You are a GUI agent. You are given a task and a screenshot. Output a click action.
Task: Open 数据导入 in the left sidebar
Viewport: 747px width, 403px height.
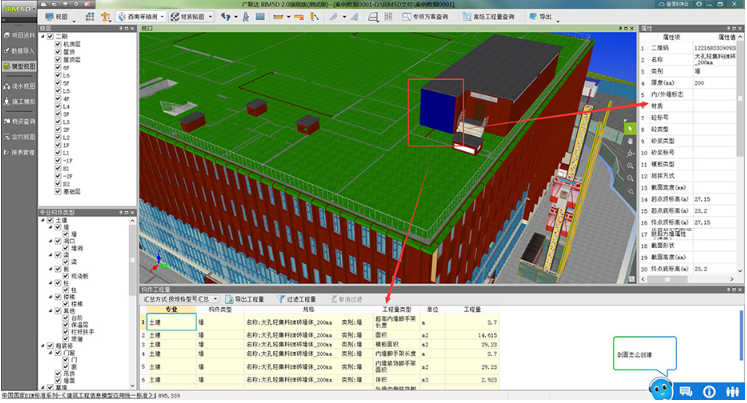tap(18, 51)
